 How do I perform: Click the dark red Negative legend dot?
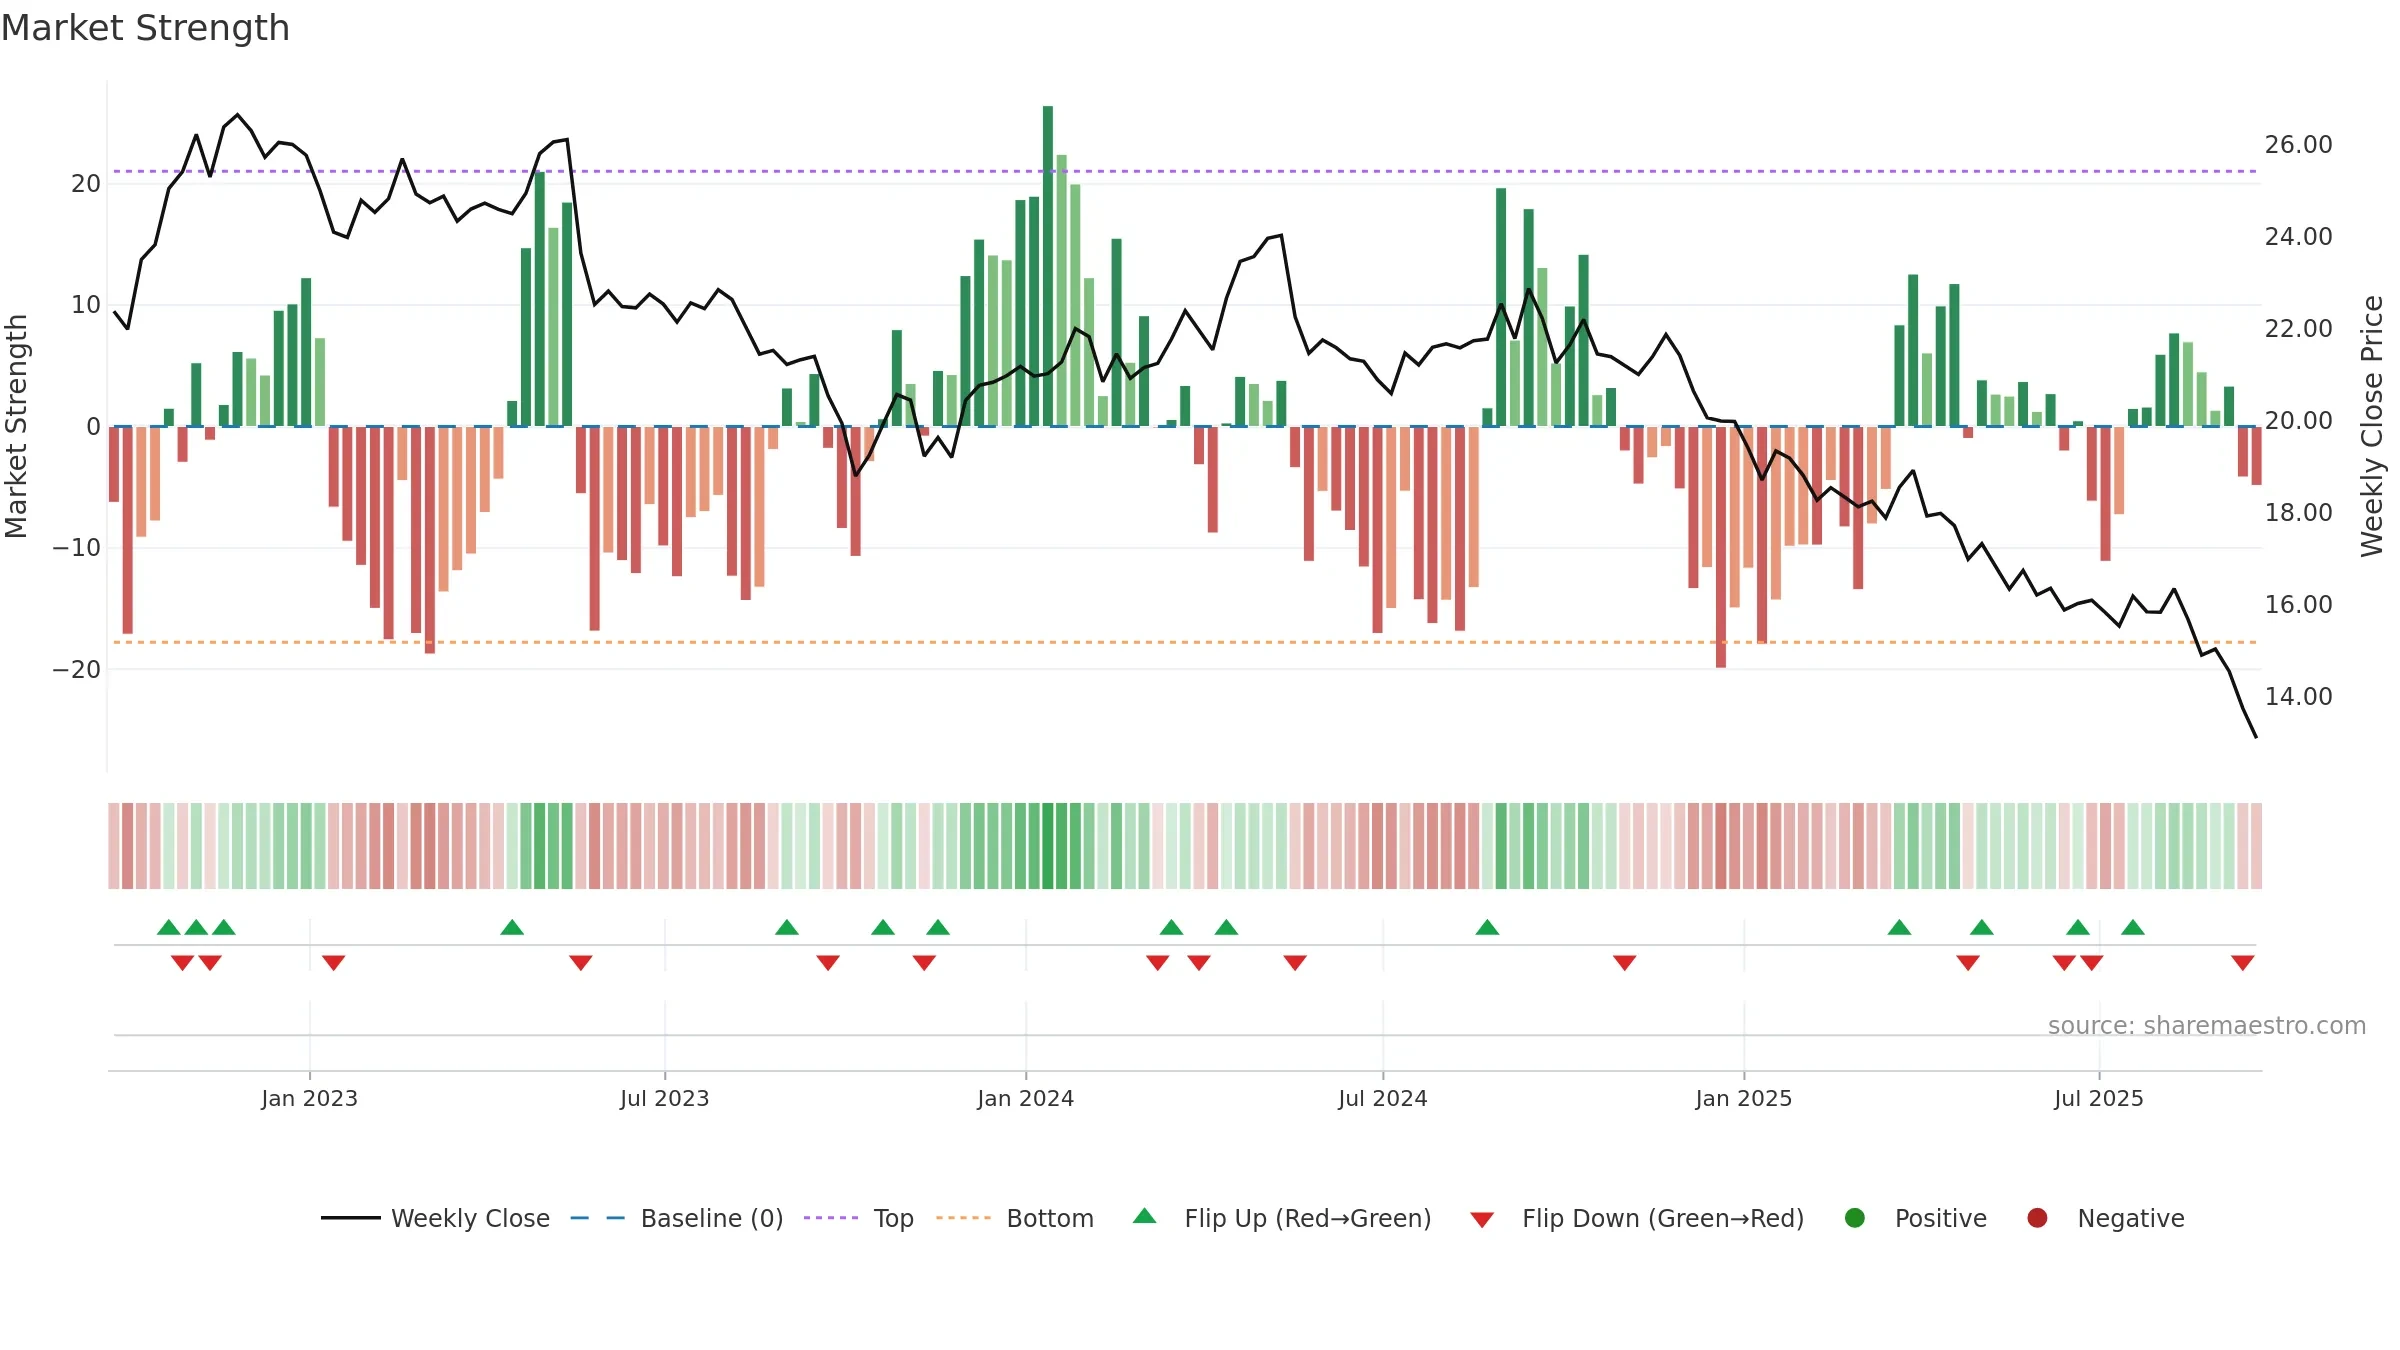(x=2037, y=1218)
